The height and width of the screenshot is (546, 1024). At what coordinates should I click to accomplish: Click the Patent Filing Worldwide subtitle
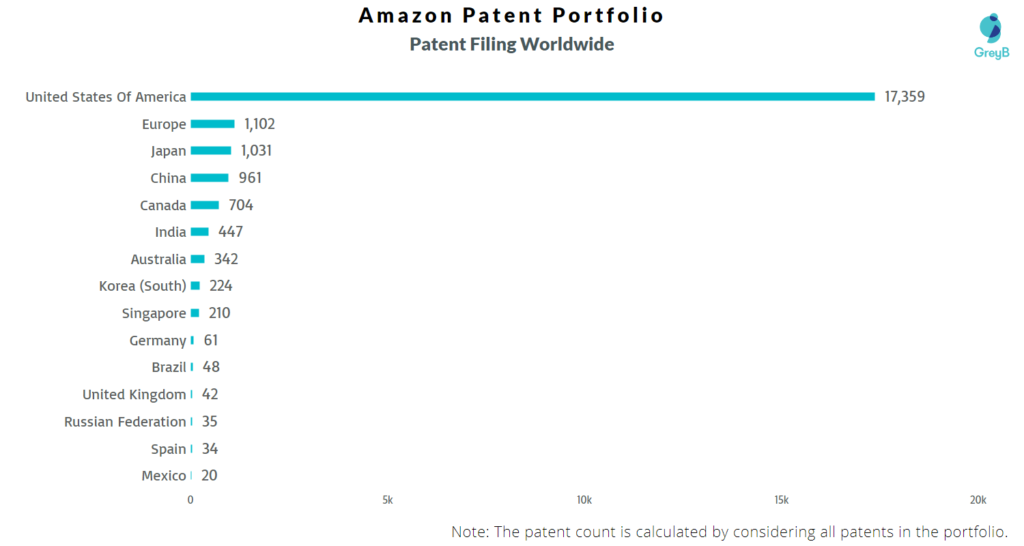[511, 44]
